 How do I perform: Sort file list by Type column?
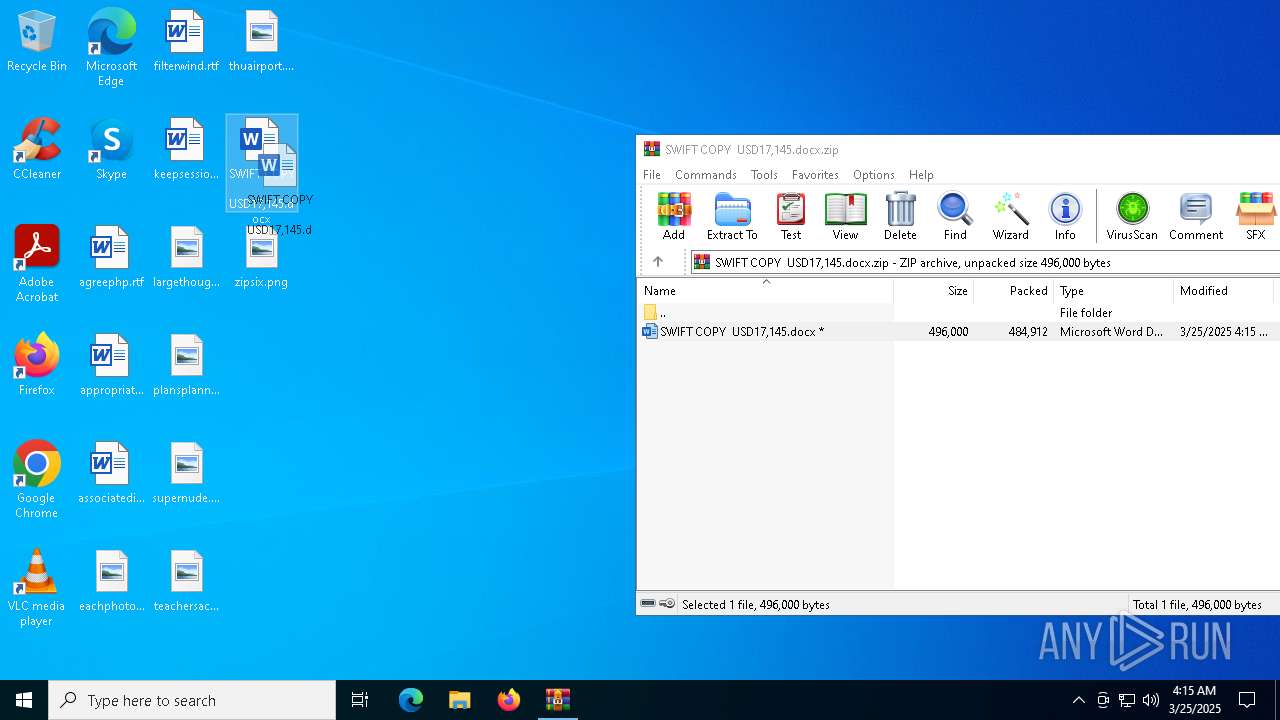(1113, 291)
